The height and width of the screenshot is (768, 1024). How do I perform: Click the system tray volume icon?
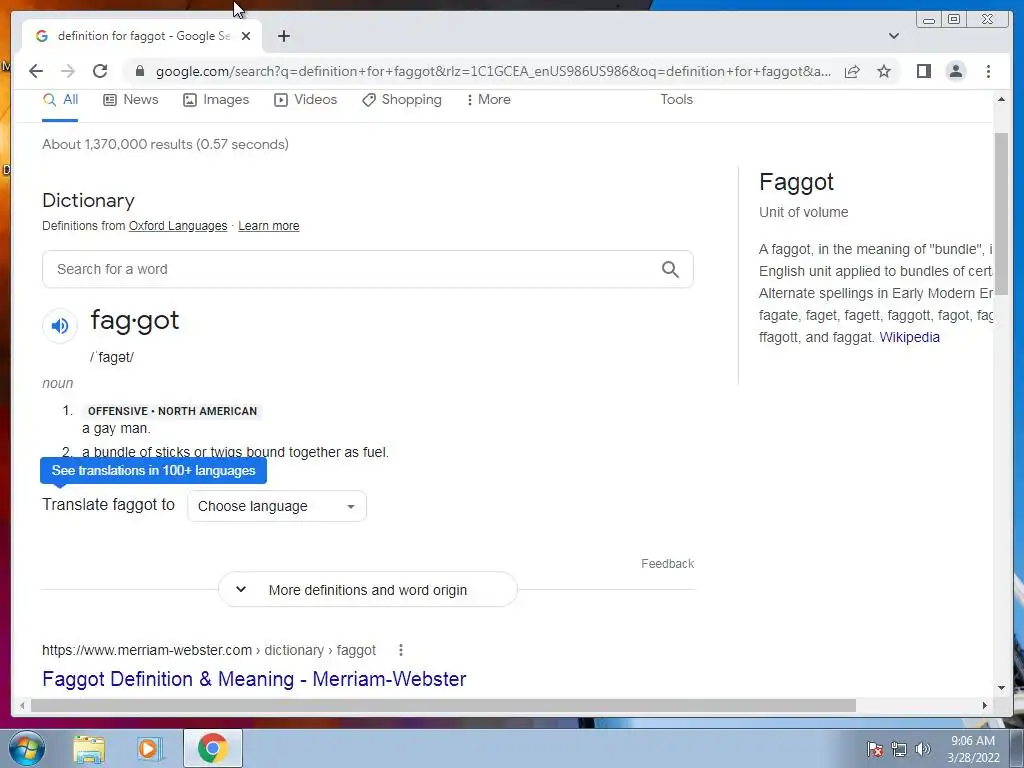pyautogui.click(x=922, y=749)
